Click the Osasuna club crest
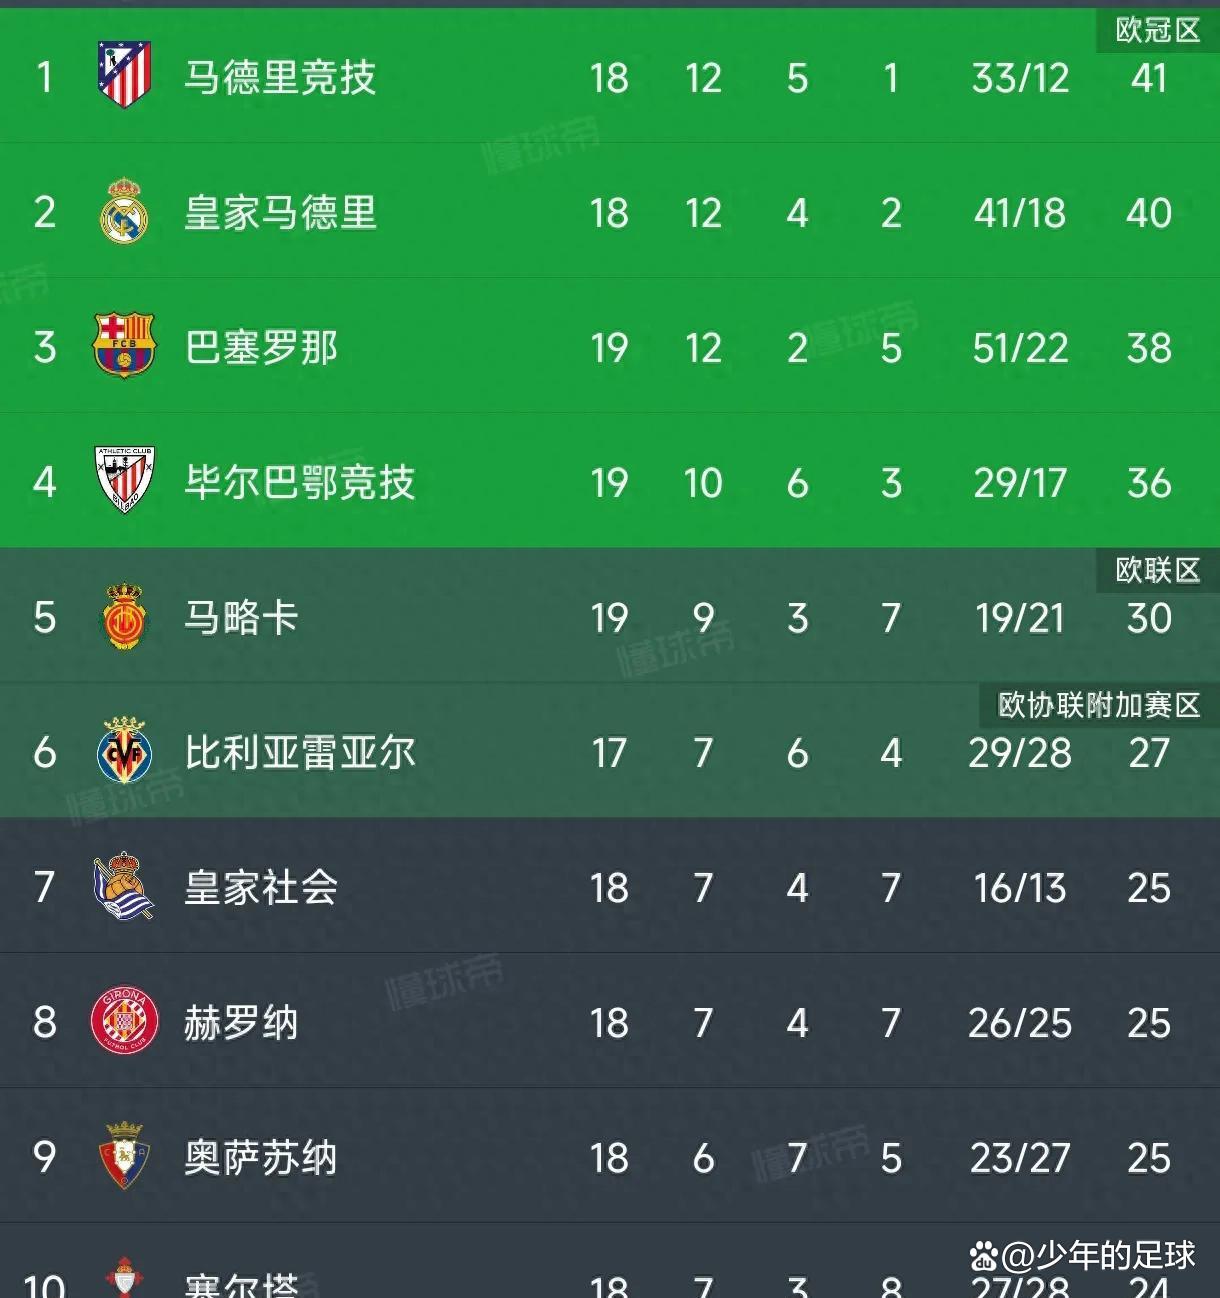The width and height of the screenshot is (1220, 1298). [x=124, y=1156]
